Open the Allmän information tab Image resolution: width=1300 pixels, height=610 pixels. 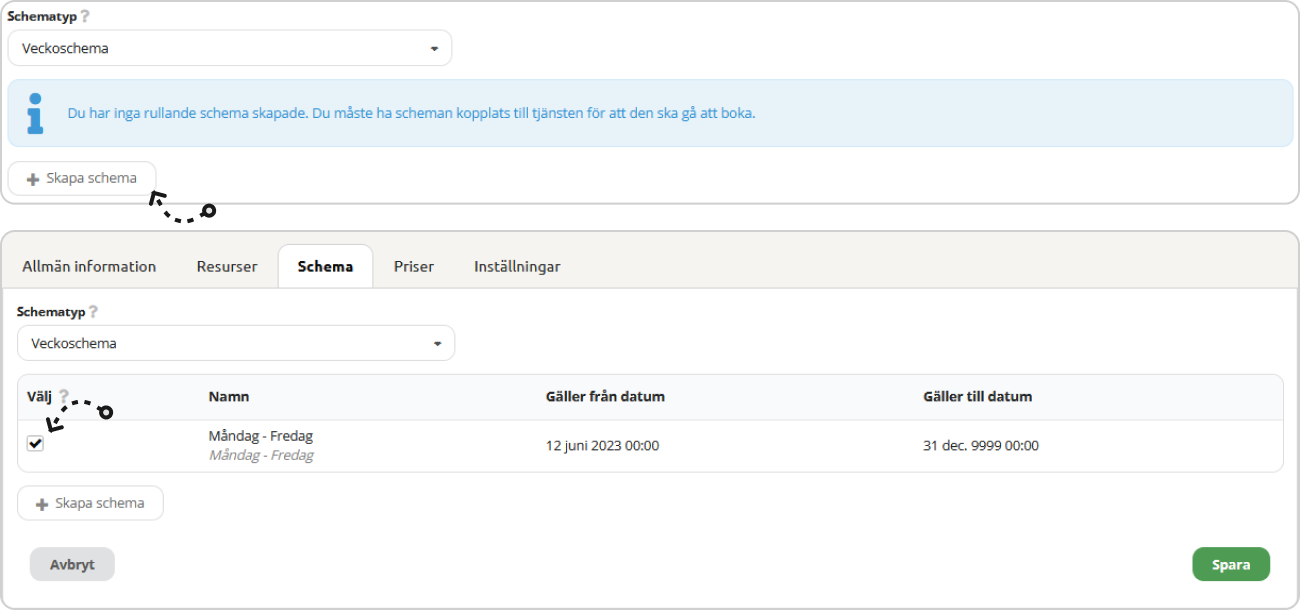(x=89, y=267)
